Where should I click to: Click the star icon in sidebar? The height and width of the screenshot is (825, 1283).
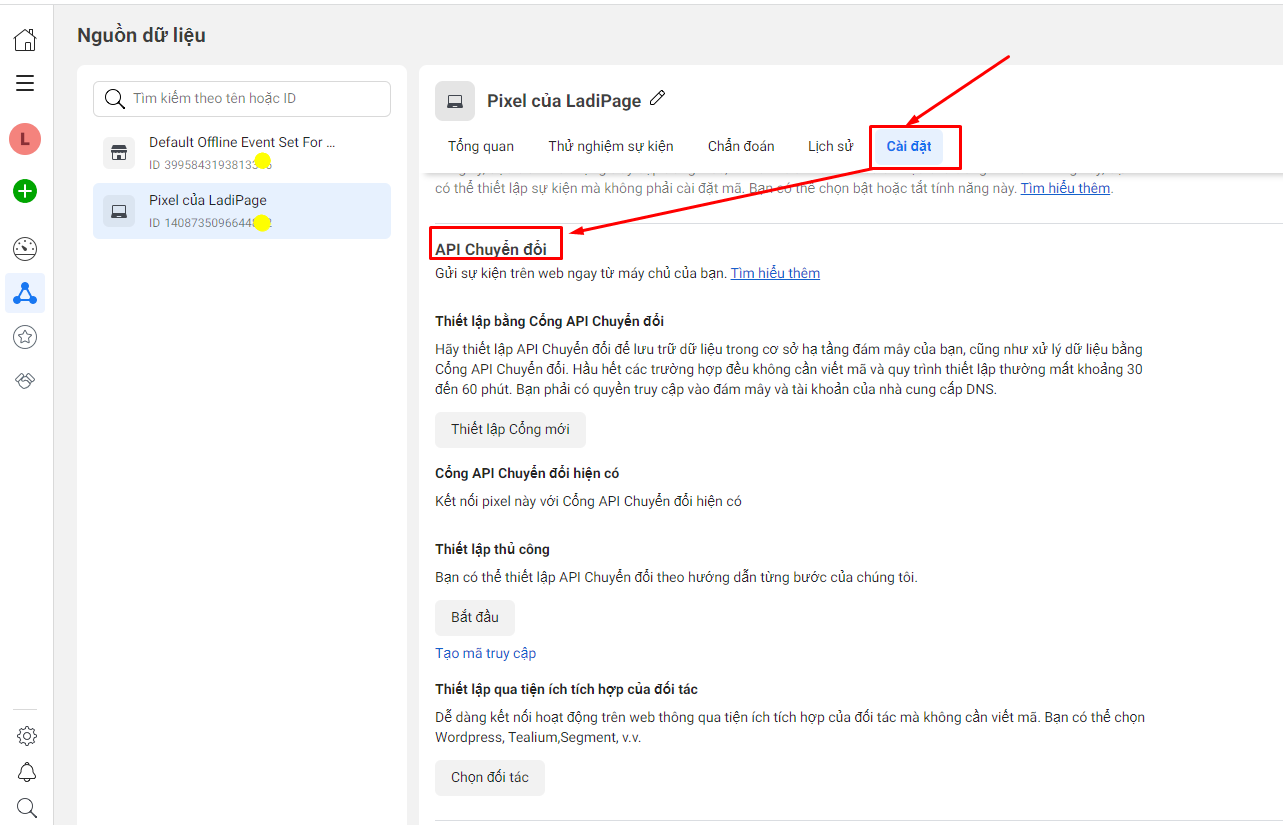[25, 337]
